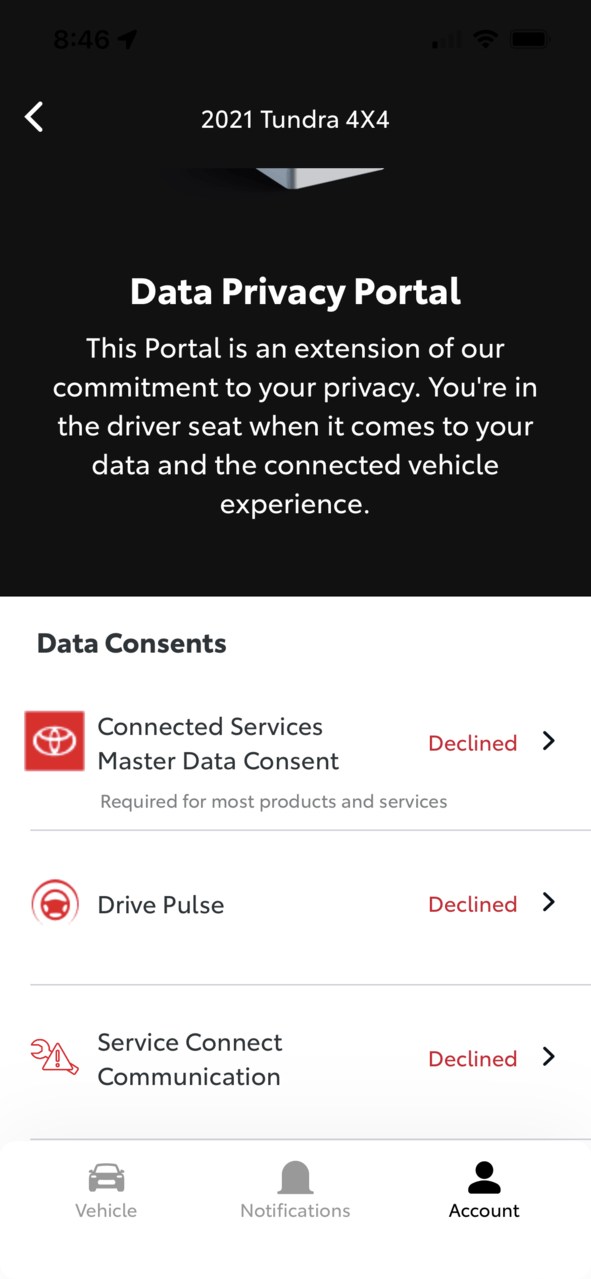Open Service Connect Communication chevron

(549, 1057)
